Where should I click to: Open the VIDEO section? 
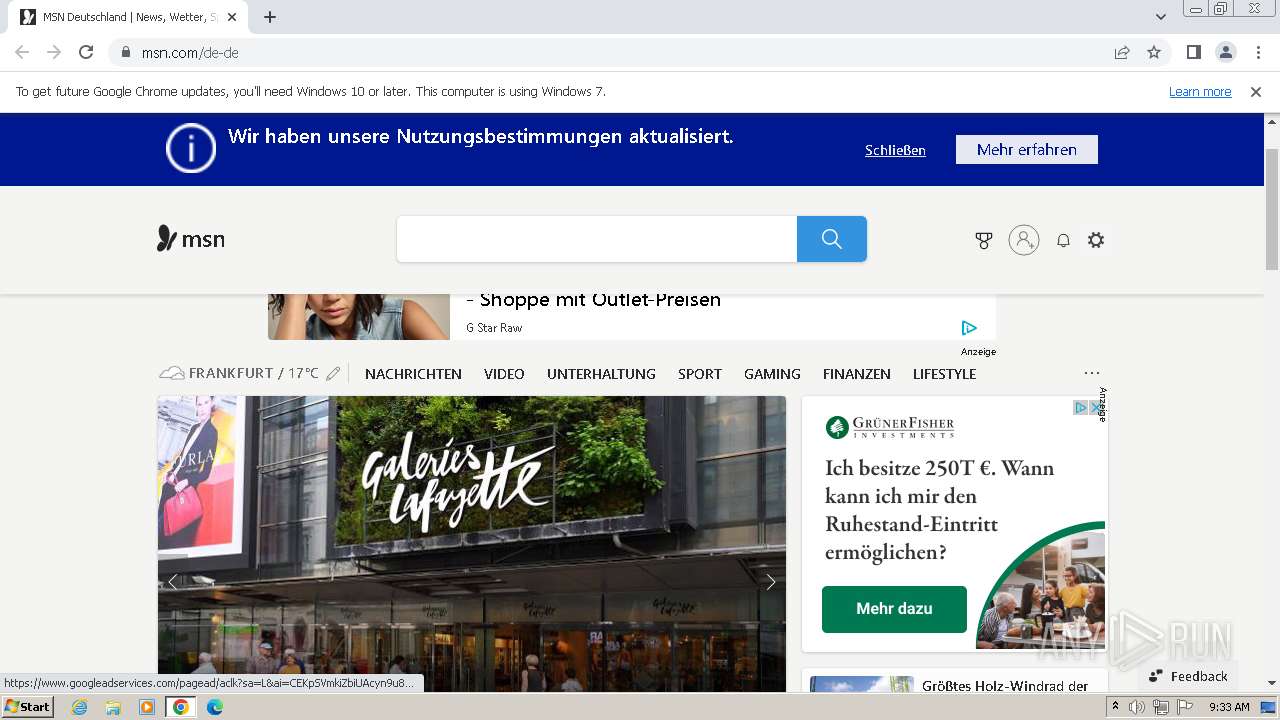tap(504, 374)
